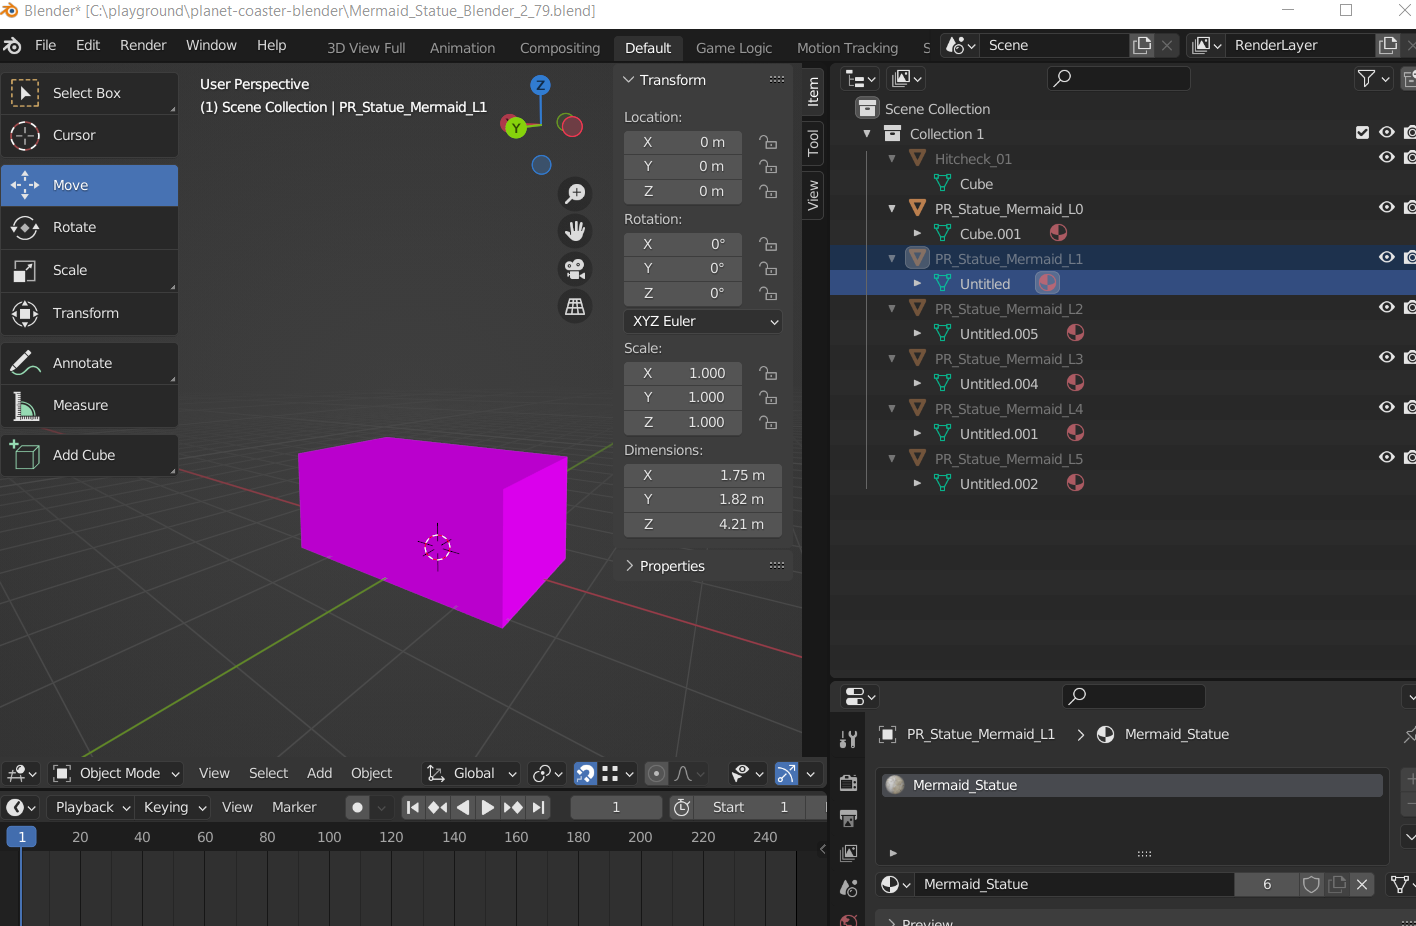Hide PR_Statue_Mermaid_L5 with eye icon
The height and width of the screenshot is (926, 1416).
point(1386,457)
